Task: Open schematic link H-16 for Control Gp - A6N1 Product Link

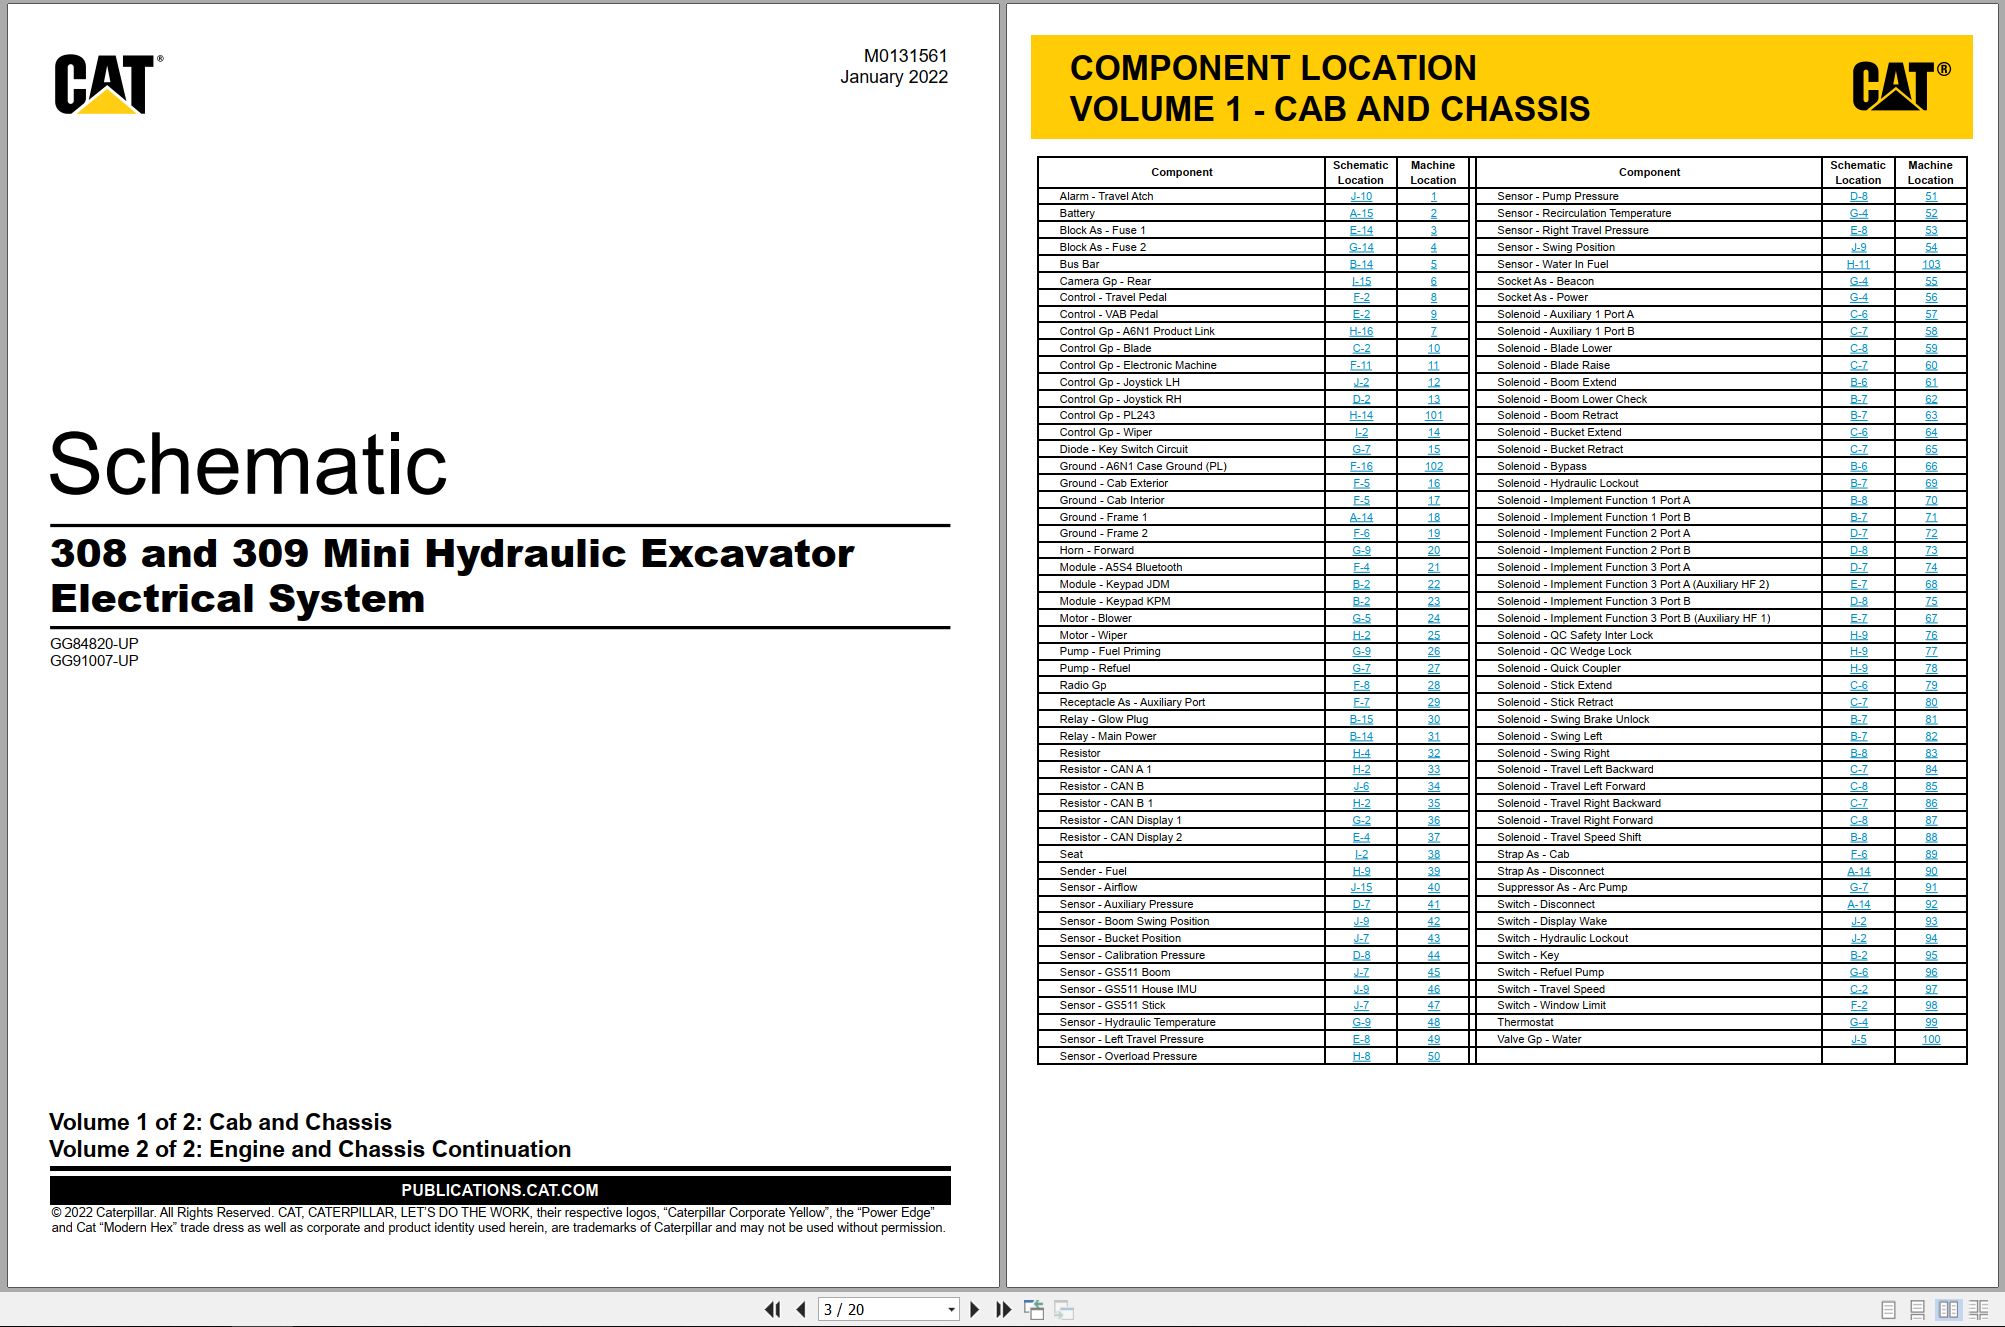Action: tap(1361, 331)
